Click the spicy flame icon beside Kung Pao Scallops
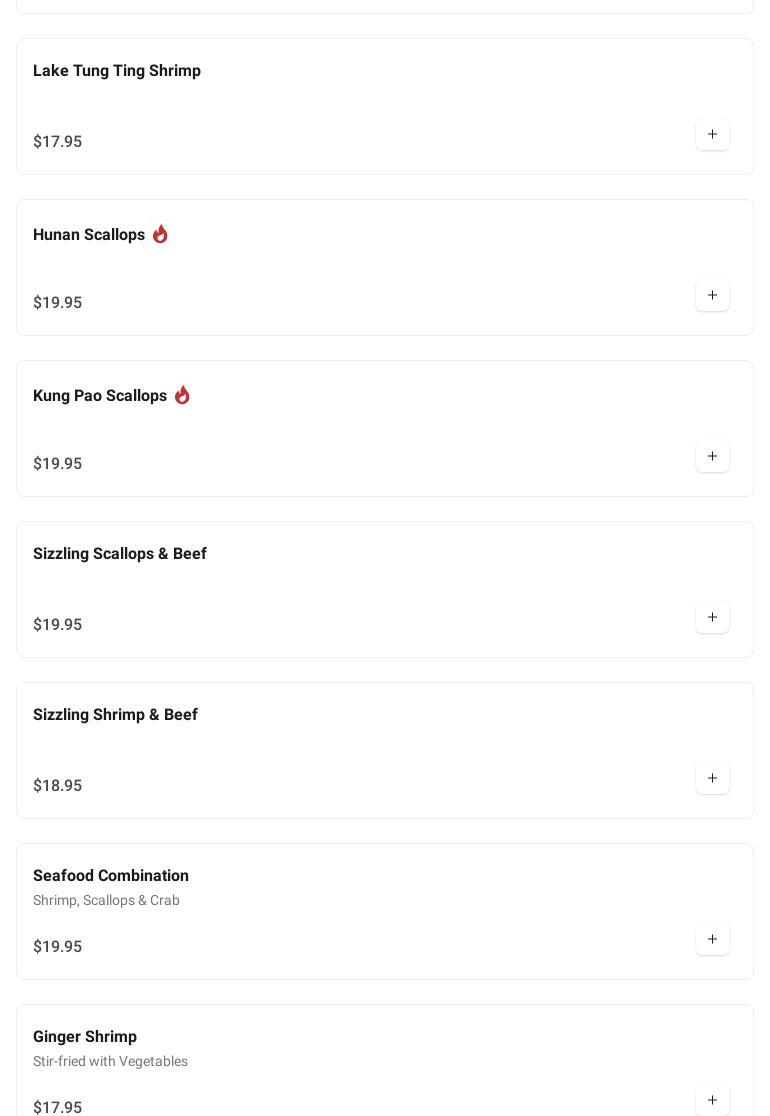Viewport: 770px width, 1116px height. tap(182, 395)
